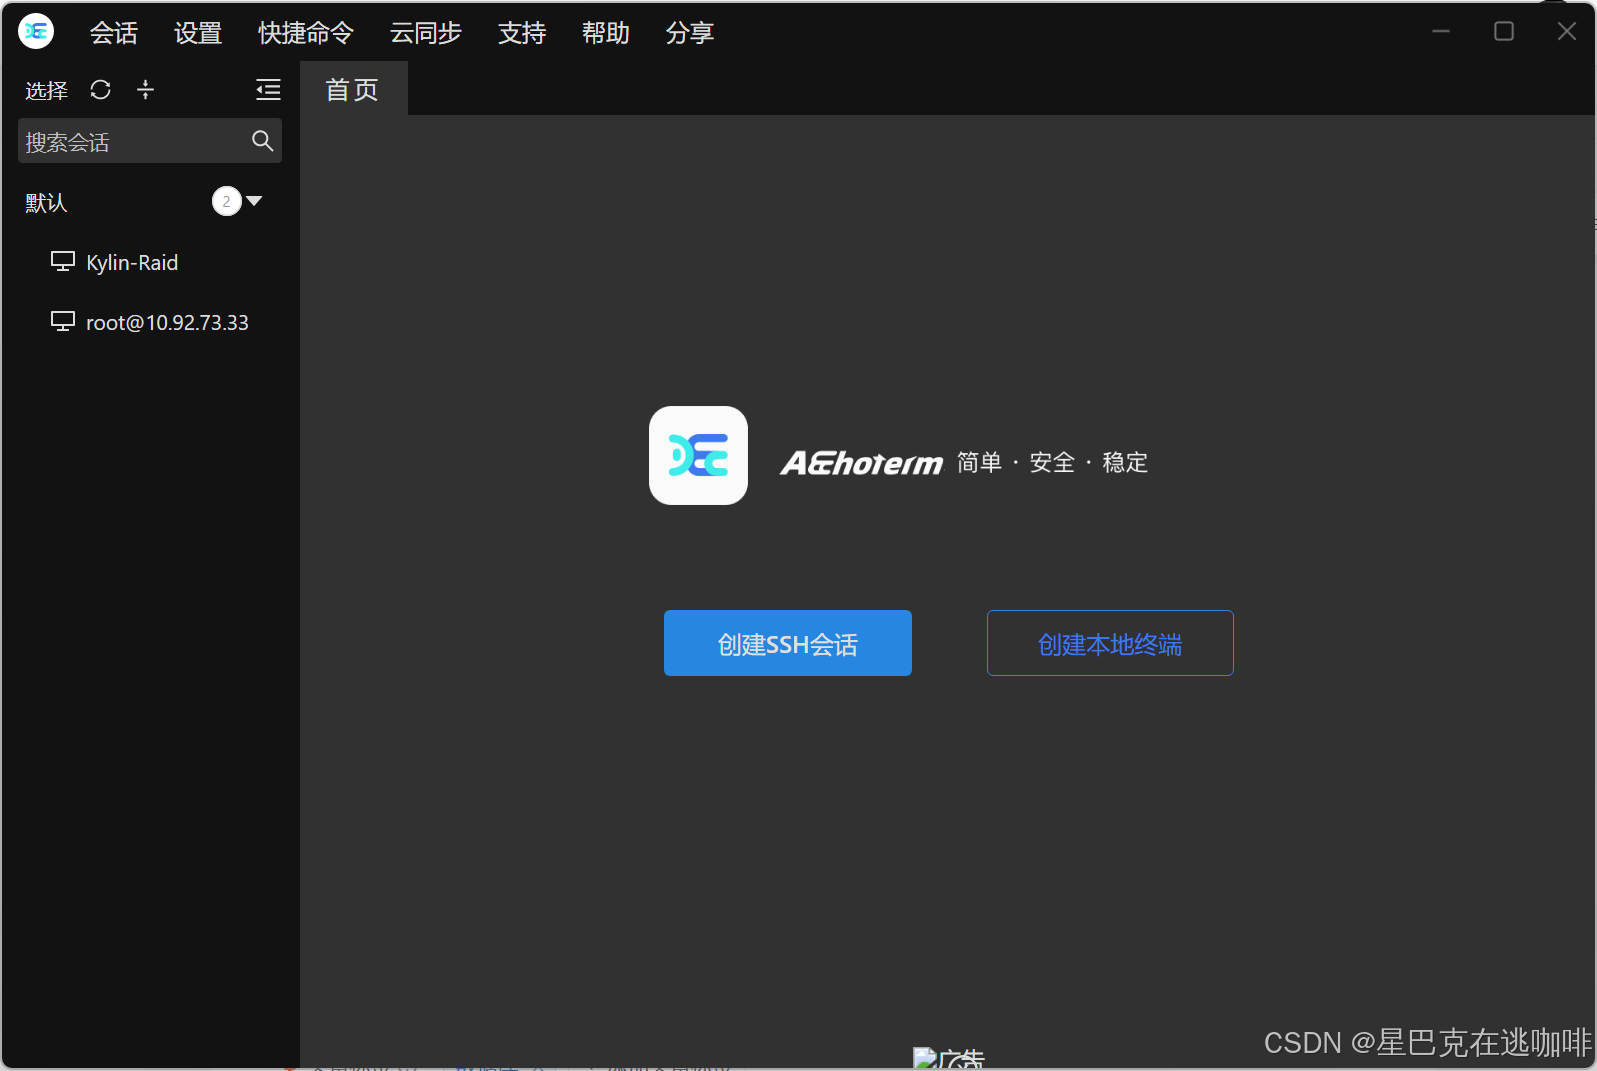Click the 选择 button in sidebar
Image resolution: width=1597 pixels, height=1071 pixels.
tap(47, 91)
